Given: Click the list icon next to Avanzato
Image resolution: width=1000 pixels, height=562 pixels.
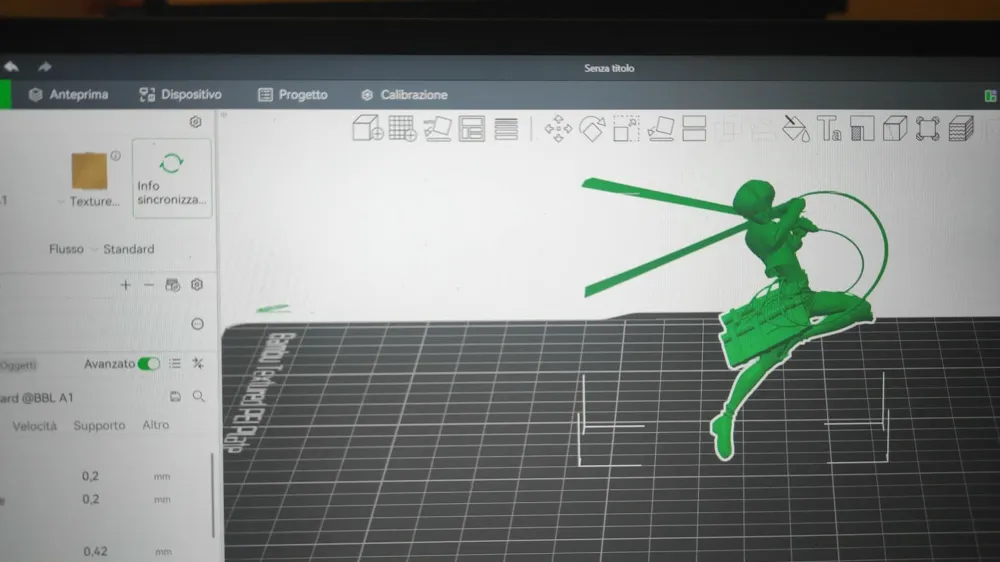Looking at the screenshot, I should click(x=175, y=364).
